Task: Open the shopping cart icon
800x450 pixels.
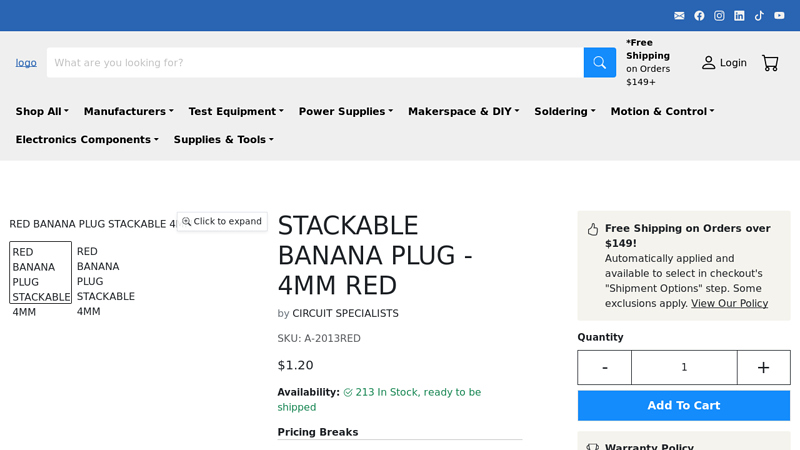Action: pos(769,63)
